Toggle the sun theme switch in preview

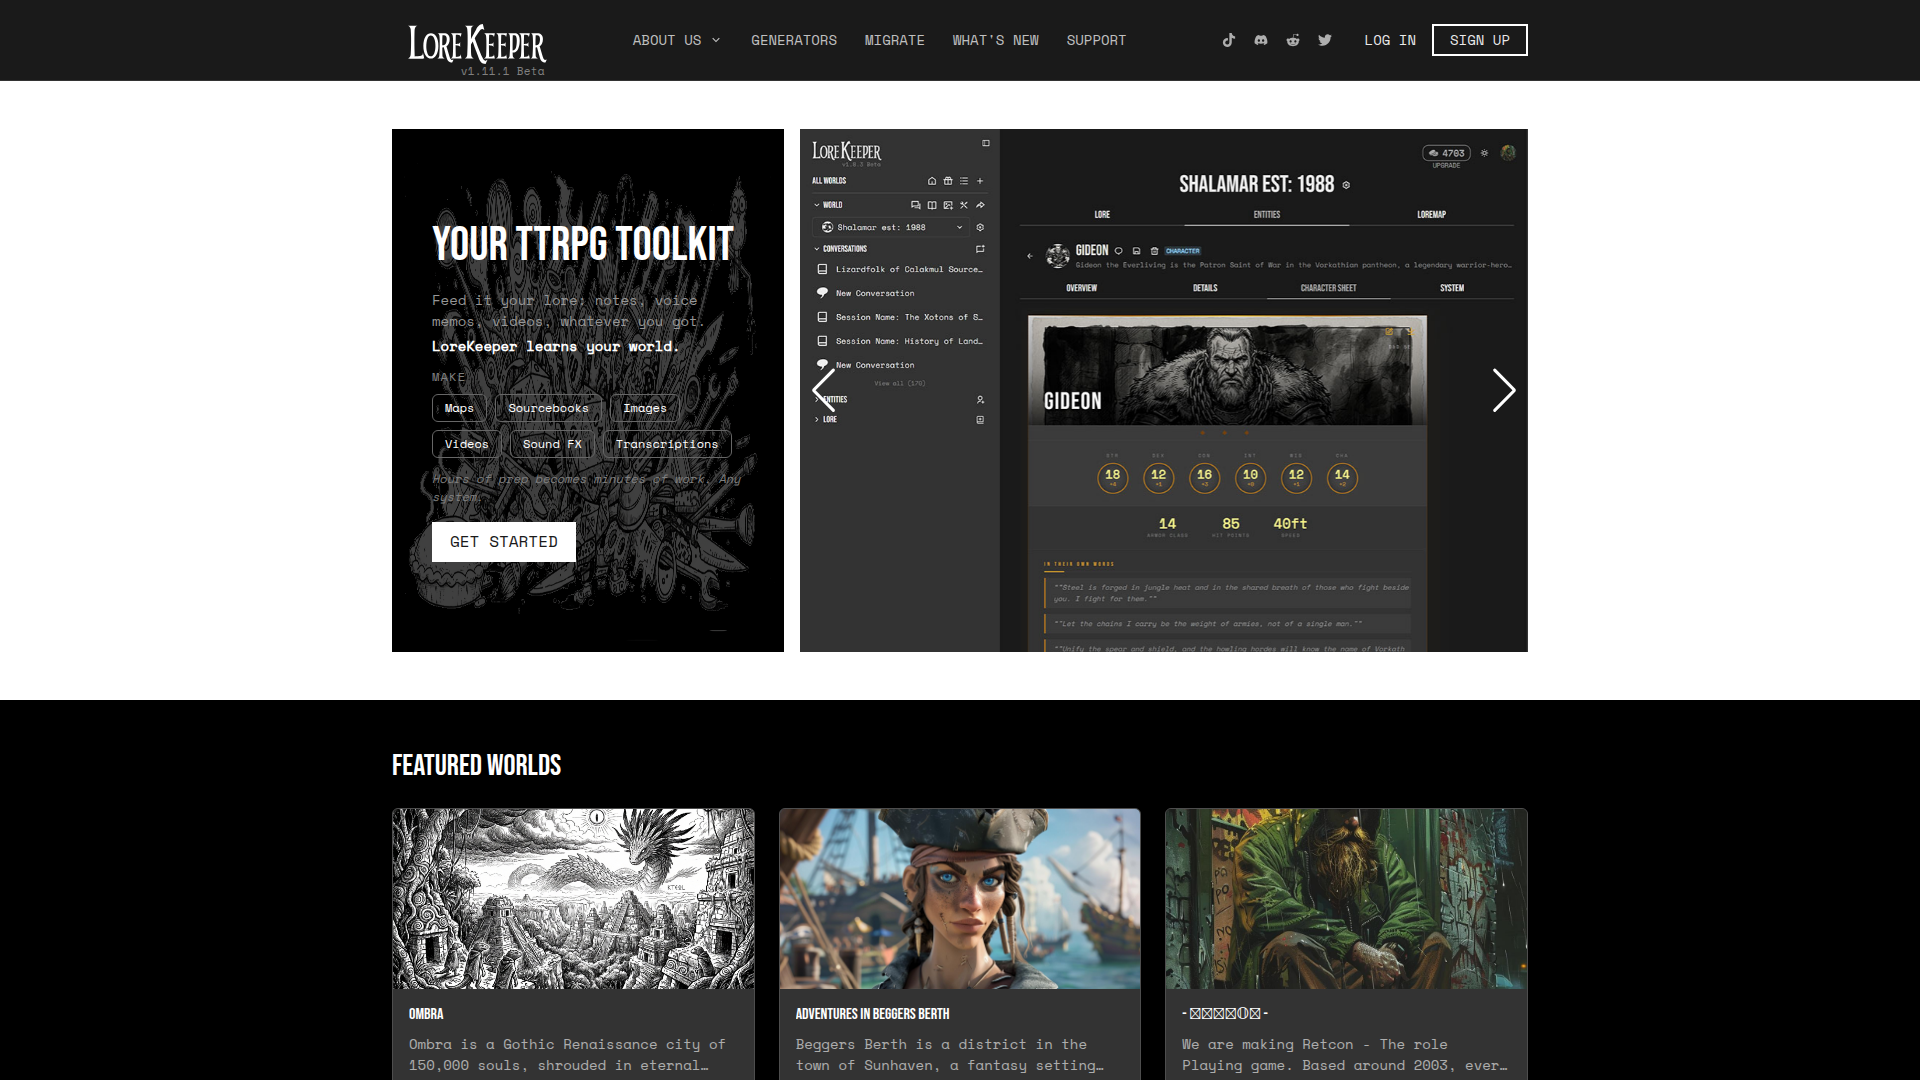point(1484,153)
